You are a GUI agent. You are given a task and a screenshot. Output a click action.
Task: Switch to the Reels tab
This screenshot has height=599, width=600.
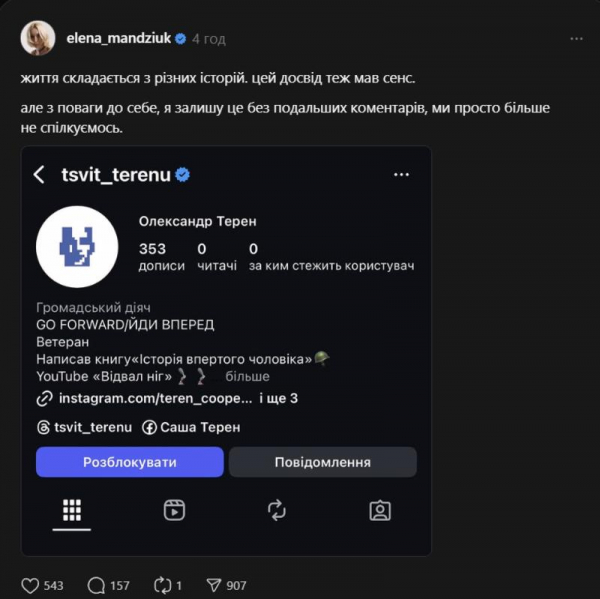pos(174,510)
